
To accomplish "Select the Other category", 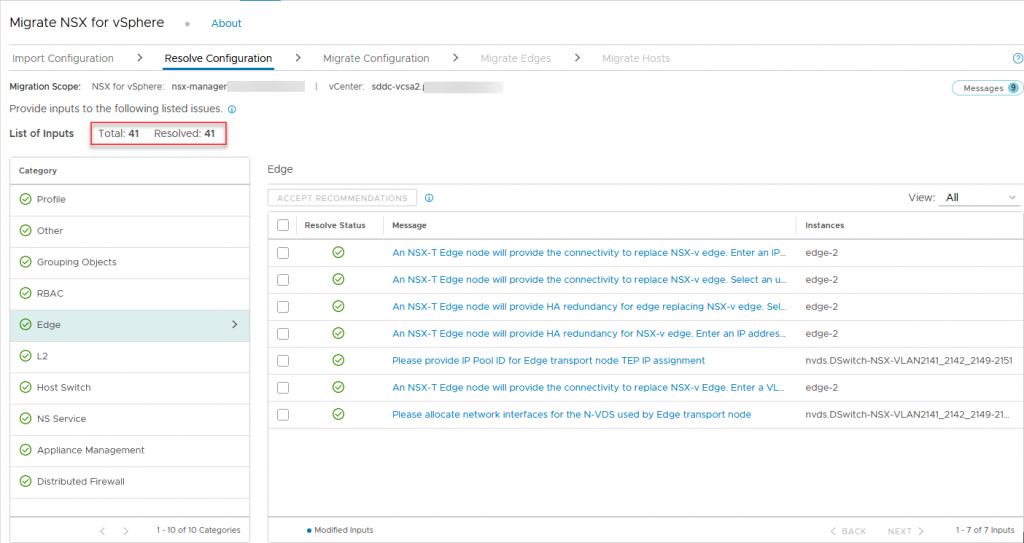I will (129, 231).
